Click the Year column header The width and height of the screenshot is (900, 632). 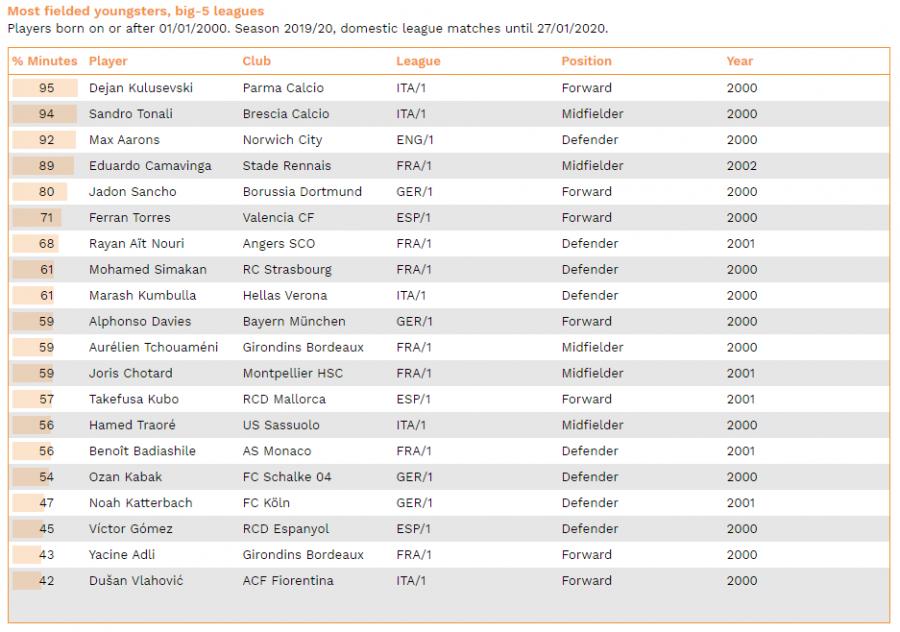coord(740,61)
